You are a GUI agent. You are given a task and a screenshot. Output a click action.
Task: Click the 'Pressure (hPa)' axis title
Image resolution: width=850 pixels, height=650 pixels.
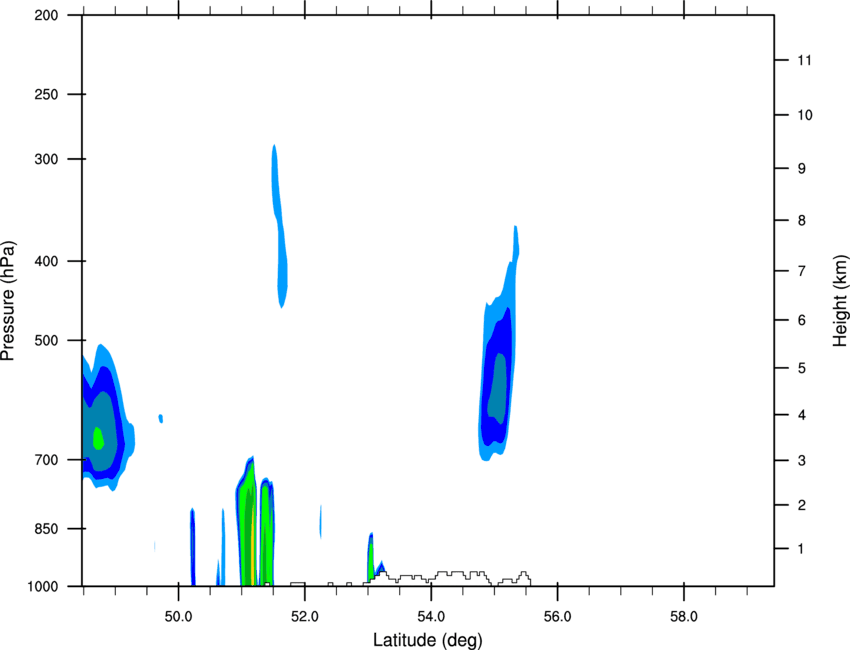pyautogui.click(x=9, y=301)
